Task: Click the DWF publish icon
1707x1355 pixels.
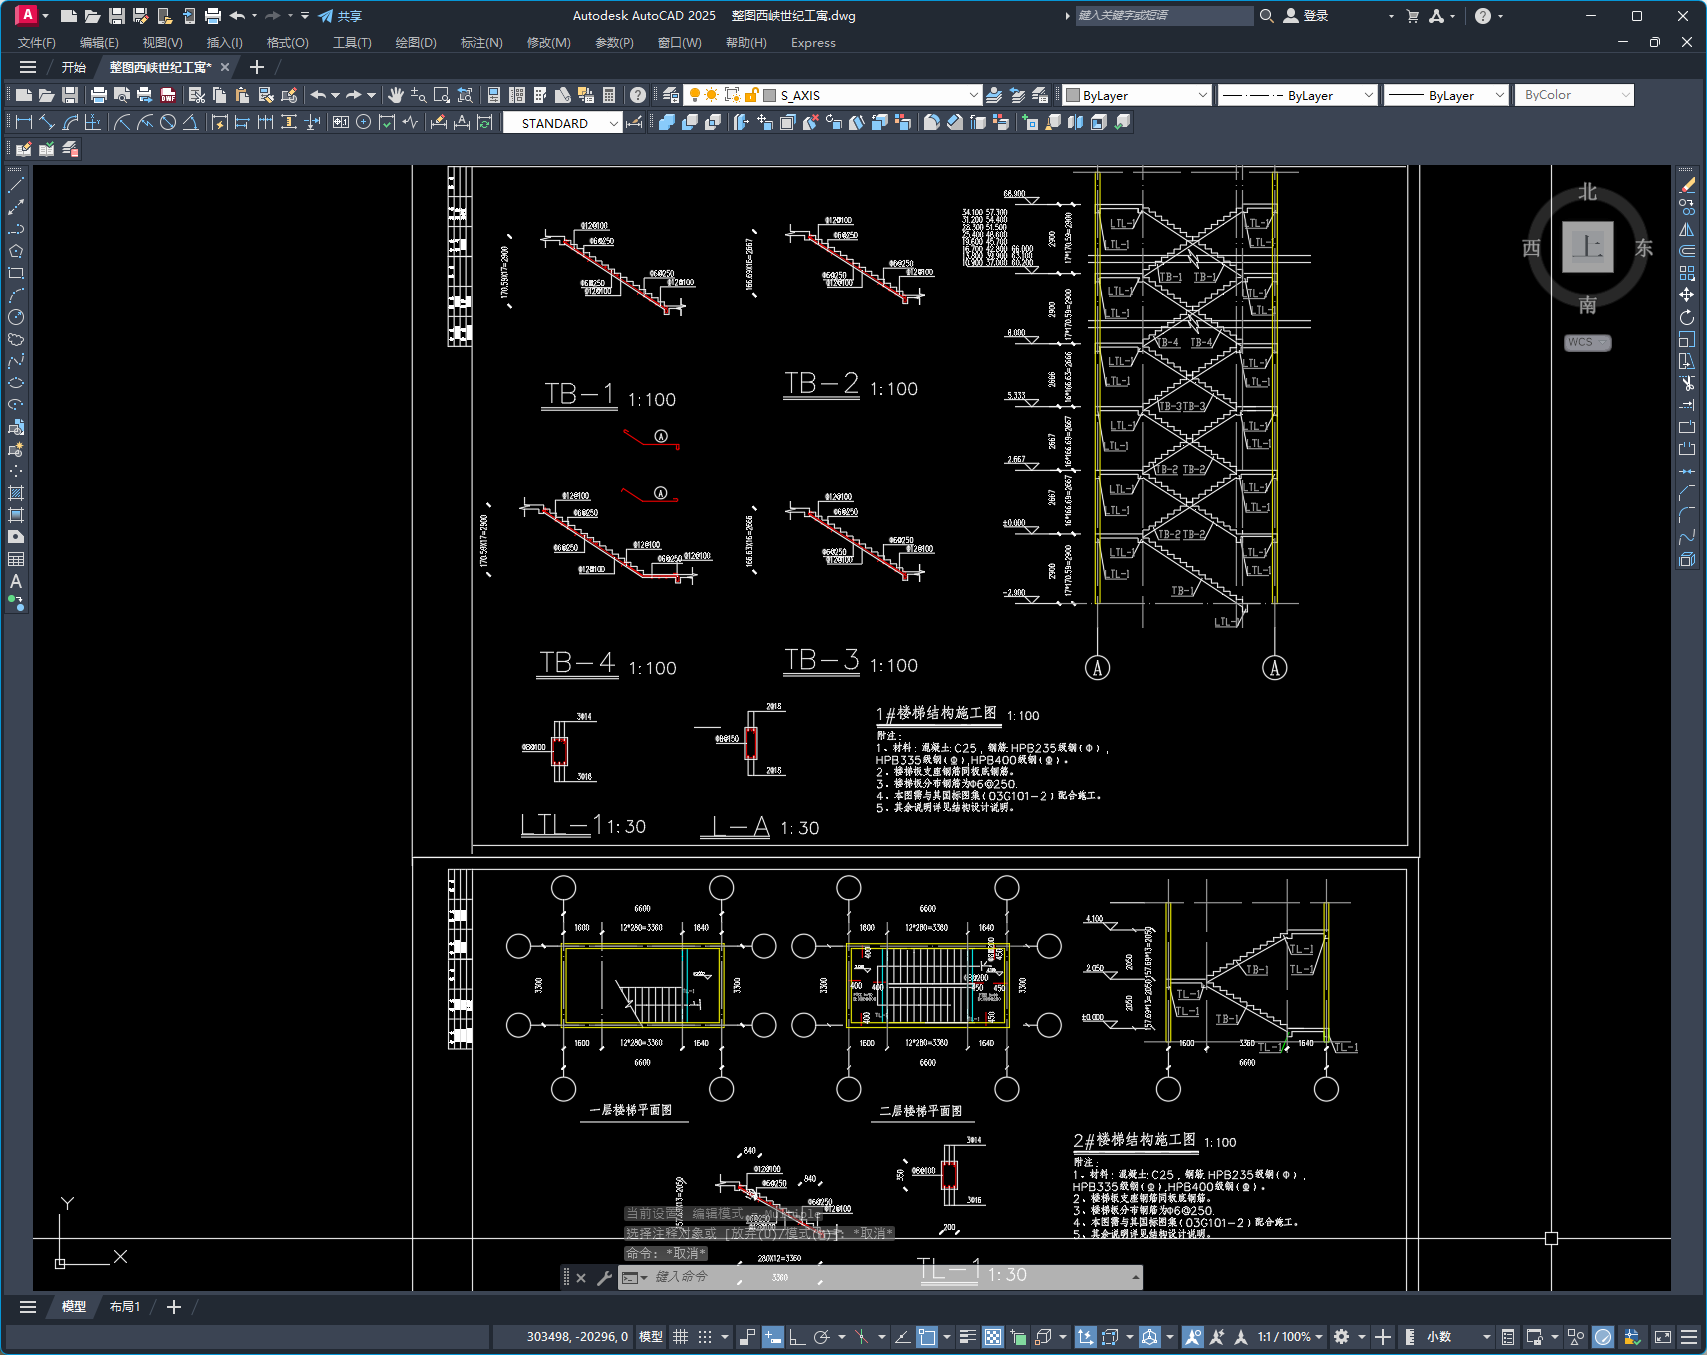Action: point(168,95)
